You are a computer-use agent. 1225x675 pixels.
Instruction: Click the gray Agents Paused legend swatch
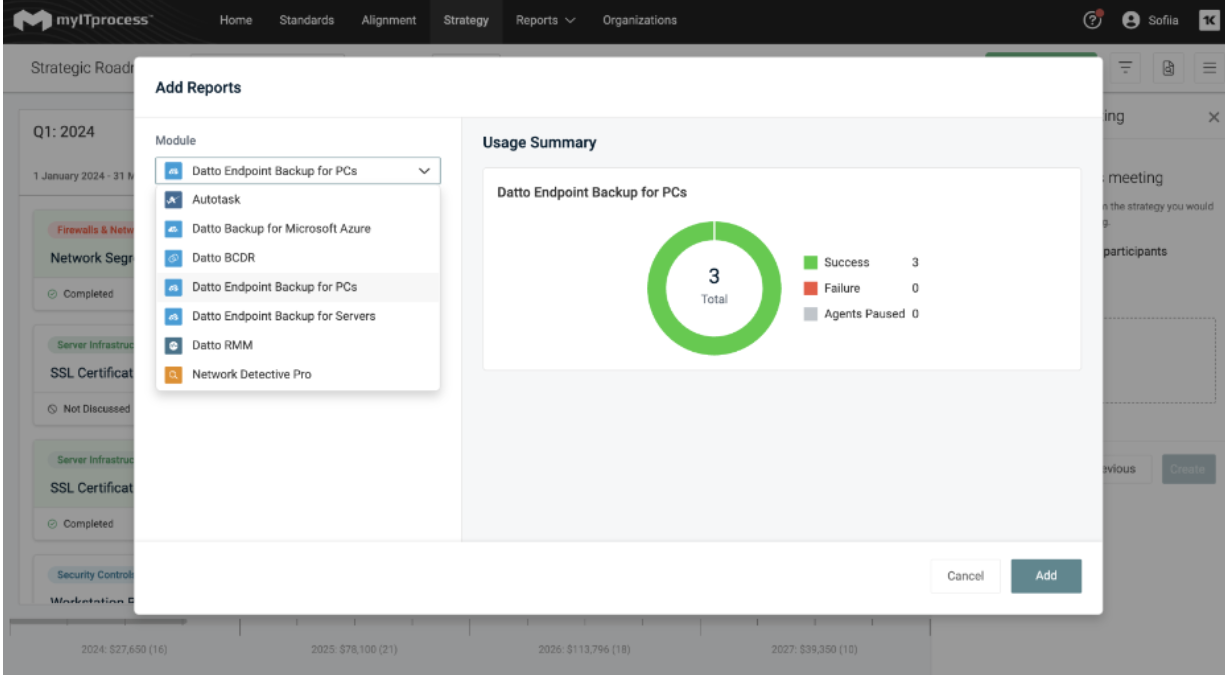point(811,314)
